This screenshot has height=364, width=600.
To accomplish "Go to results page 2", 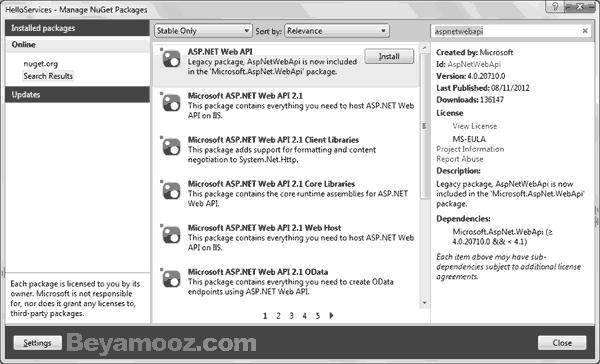I will click(x=278, y=316).
